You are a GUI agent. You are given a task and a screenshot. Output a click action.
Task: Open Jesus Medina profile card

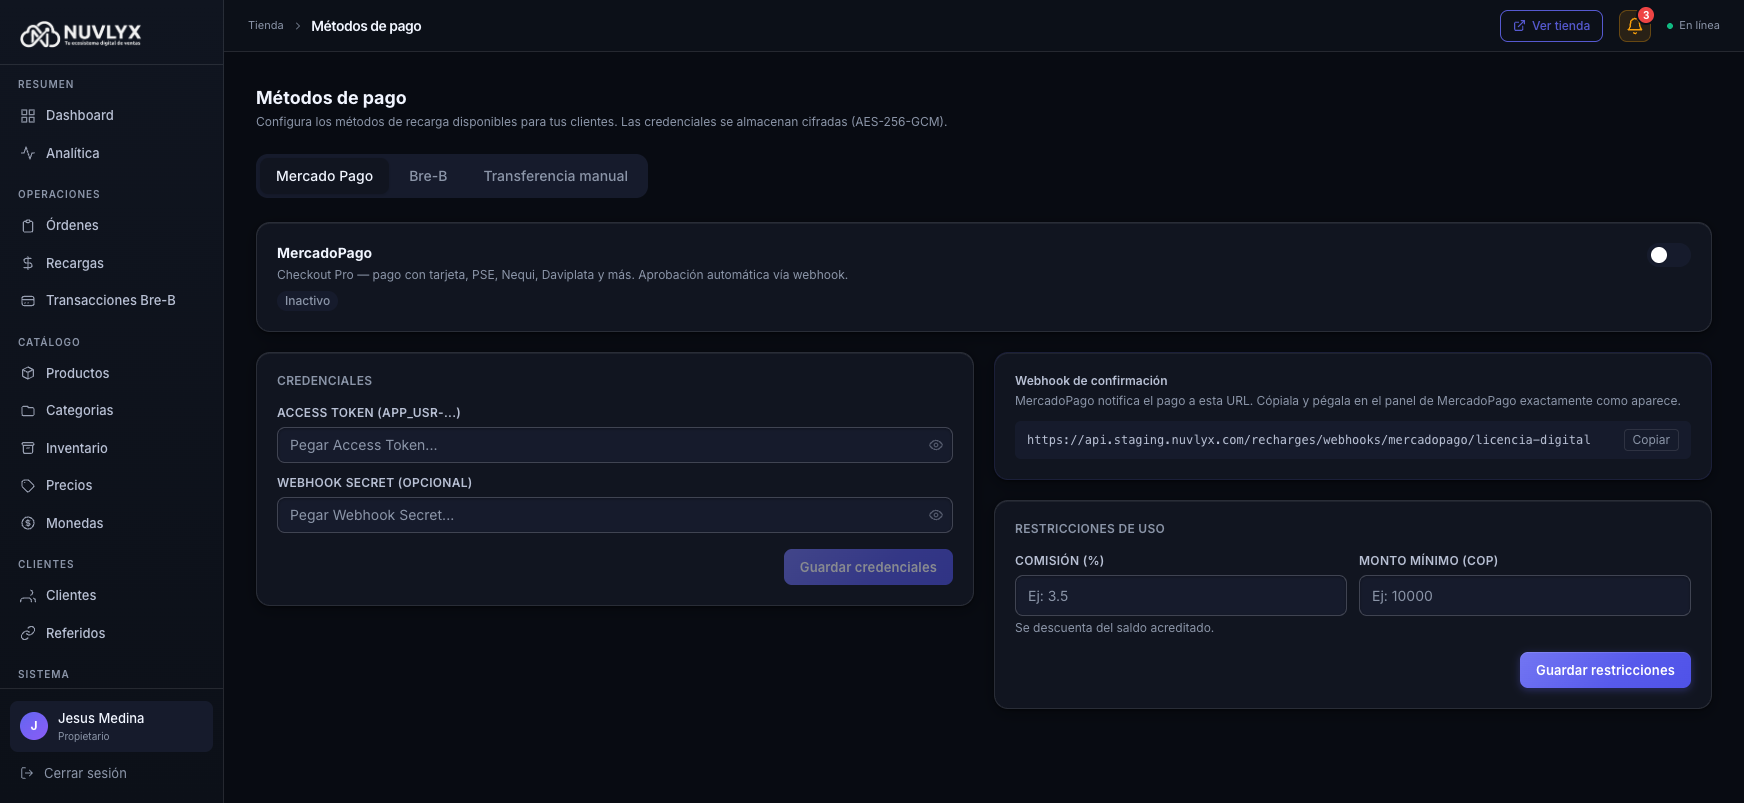pyautogui.click(x=111, y=726)
